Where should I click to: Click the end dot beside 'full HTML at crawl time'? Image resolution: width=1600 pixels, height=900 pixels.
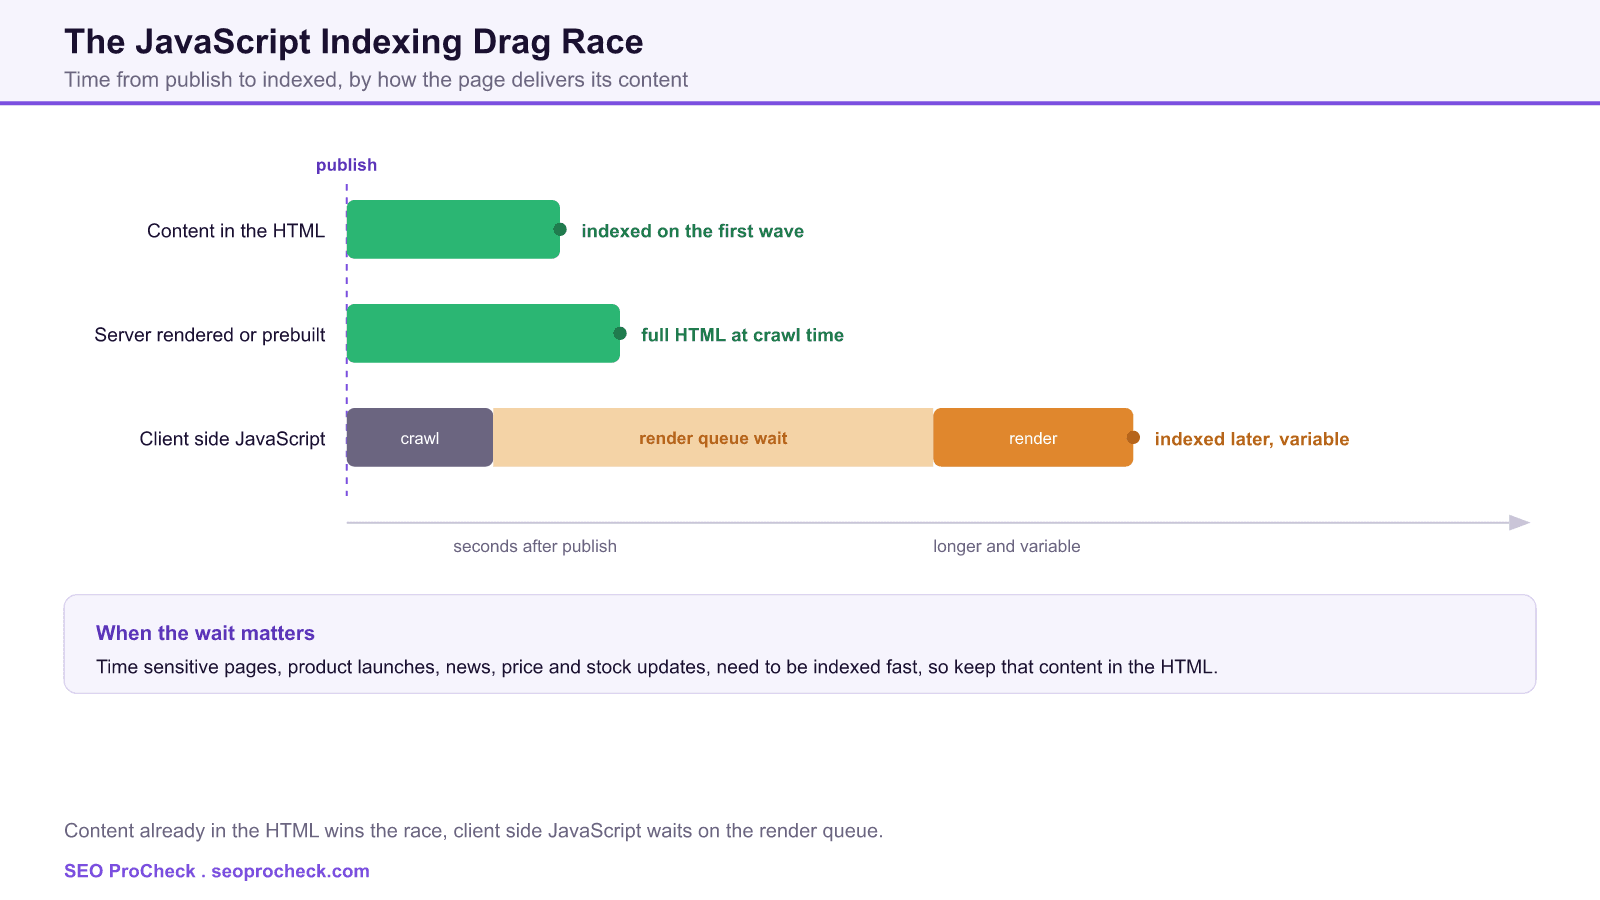click(620, 333)
